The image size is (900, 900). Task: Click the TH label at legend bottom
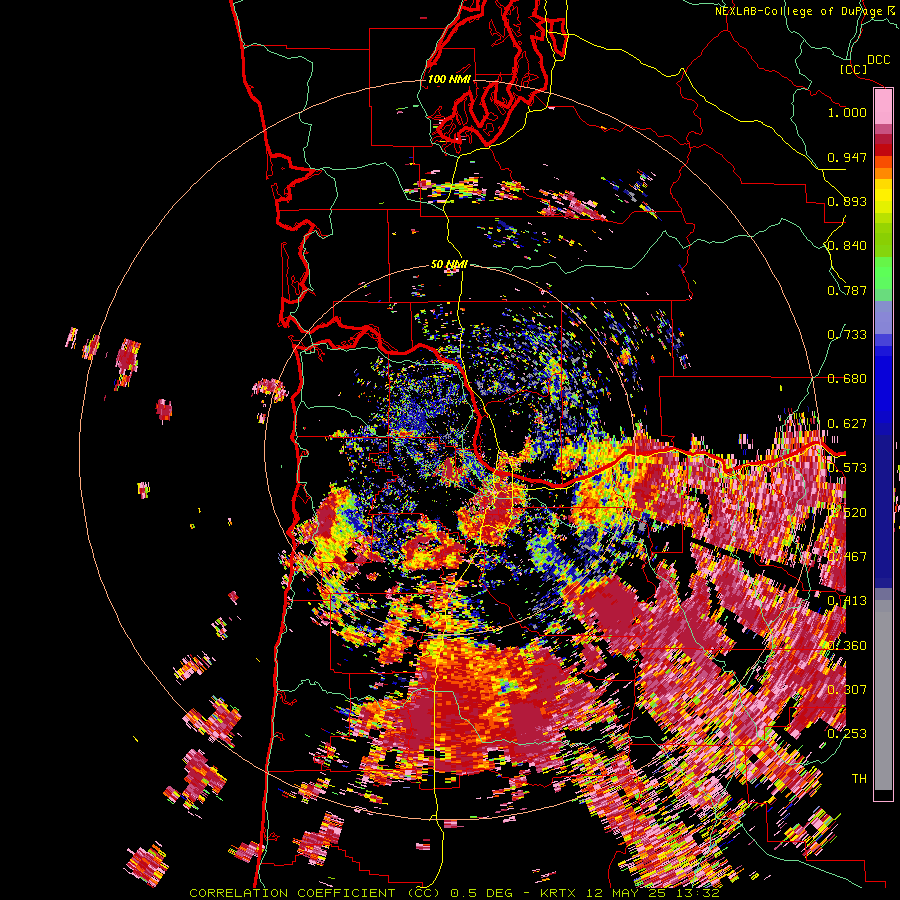[859, 779]
